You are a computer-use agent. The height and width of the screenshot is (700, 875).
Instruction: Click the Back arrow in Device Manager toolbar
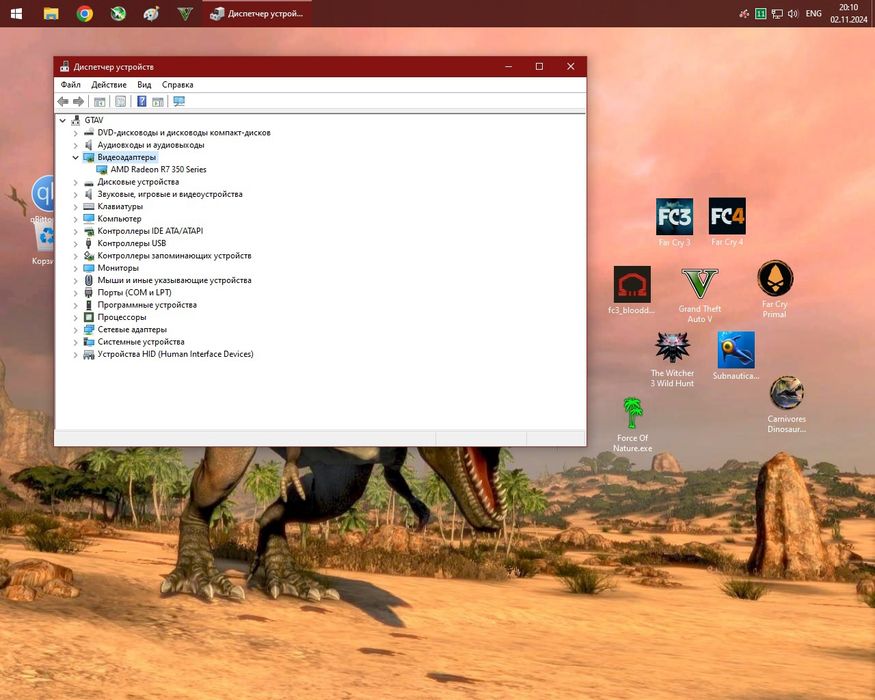click(x=62, y=101)
